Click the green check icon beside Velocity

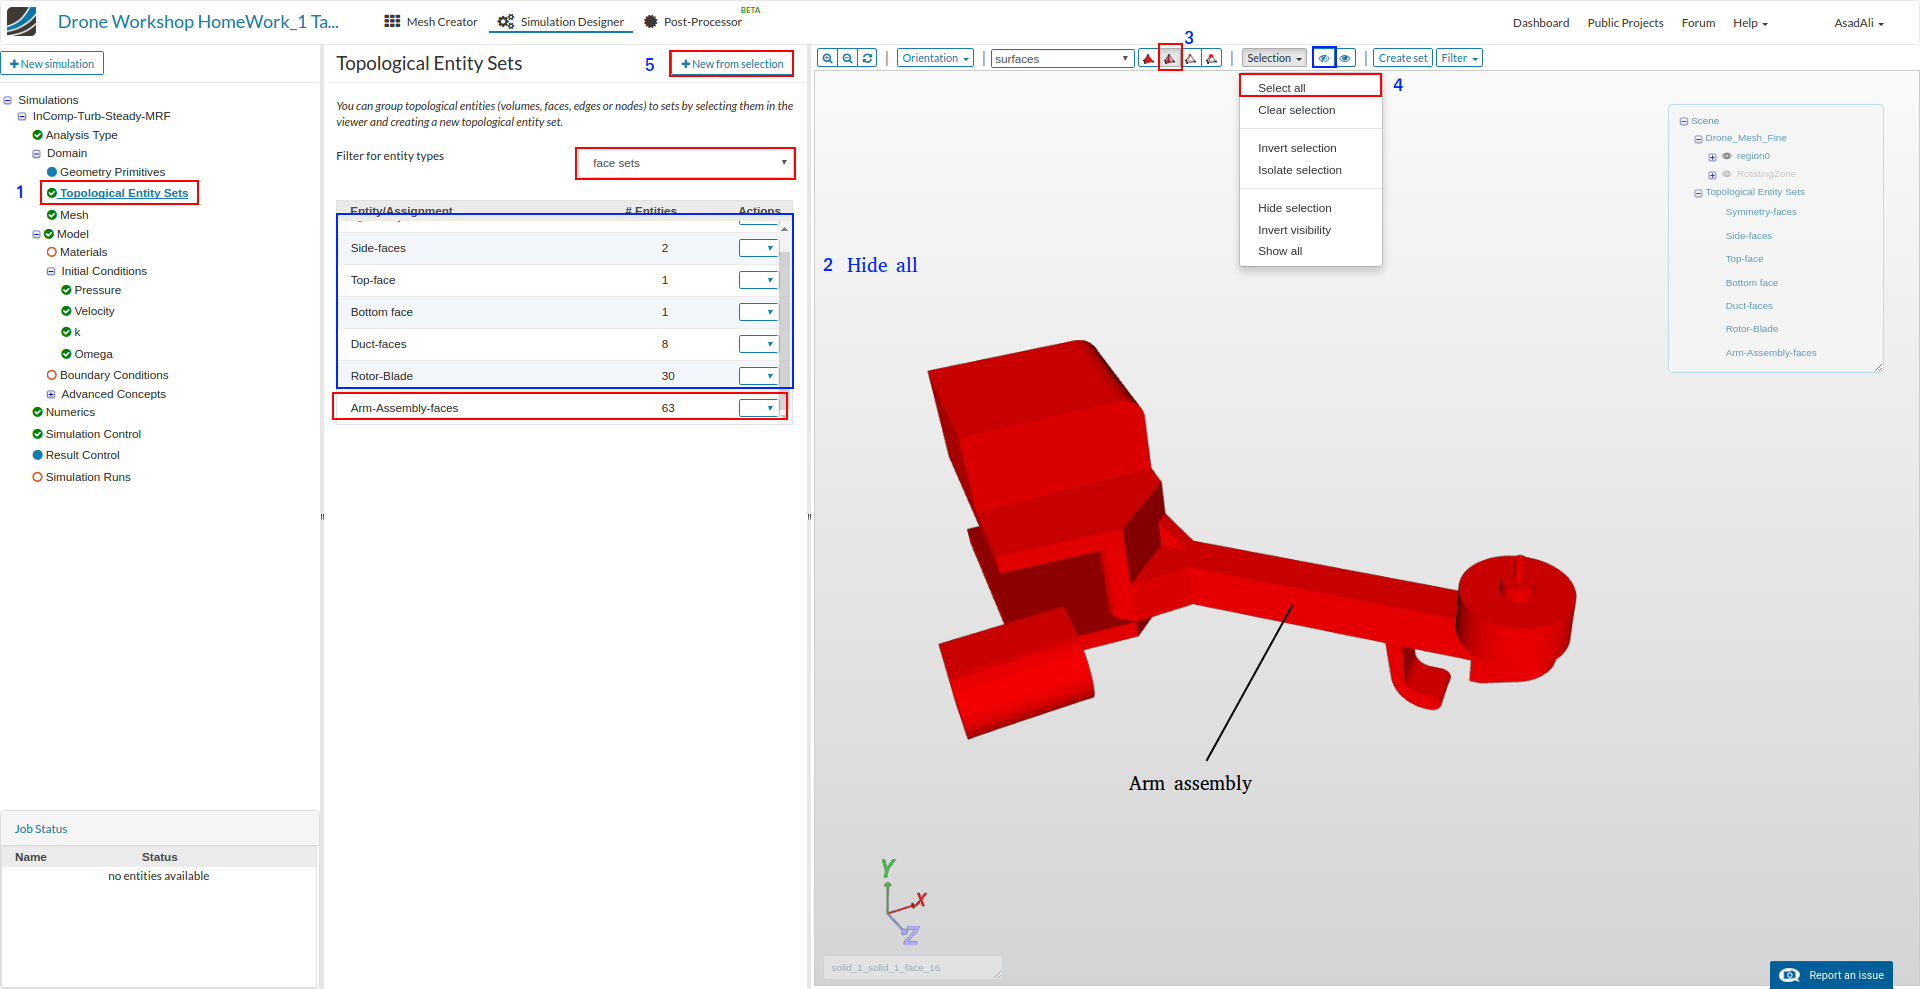[66, 311]
